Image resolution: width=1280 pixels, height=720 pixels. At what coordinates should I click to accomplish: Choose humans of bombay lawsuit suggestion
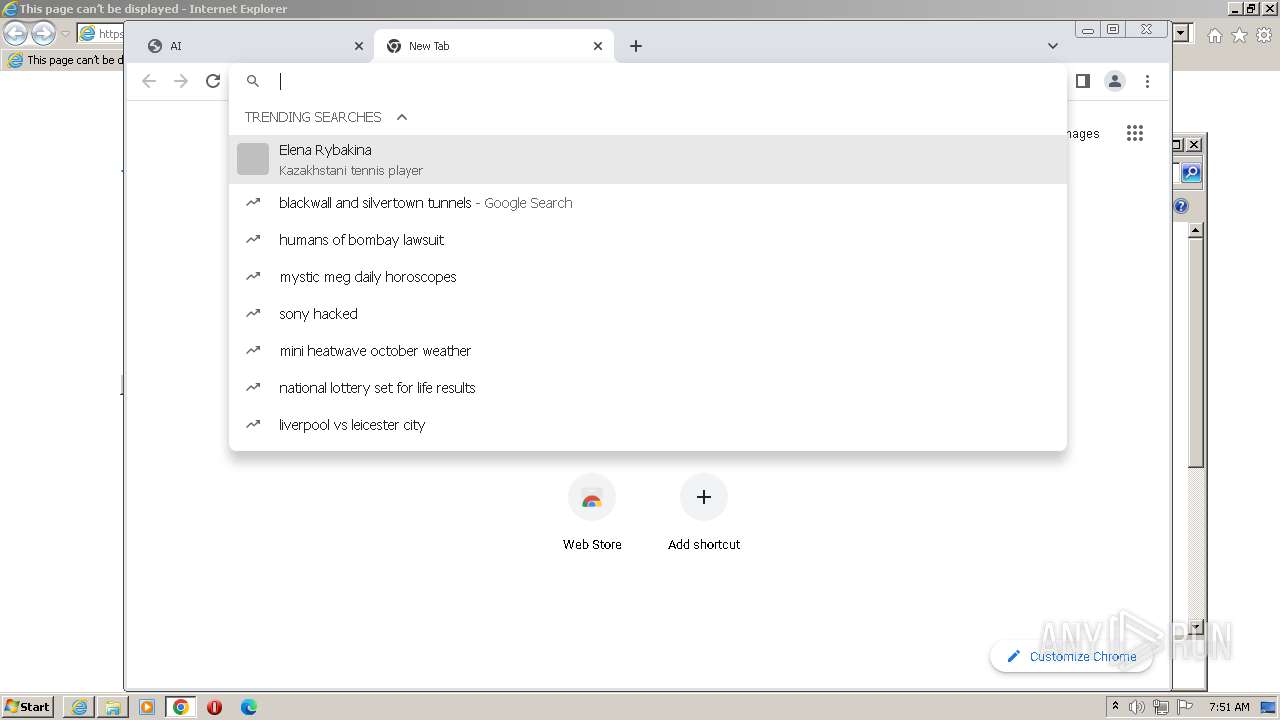[648, 240]
